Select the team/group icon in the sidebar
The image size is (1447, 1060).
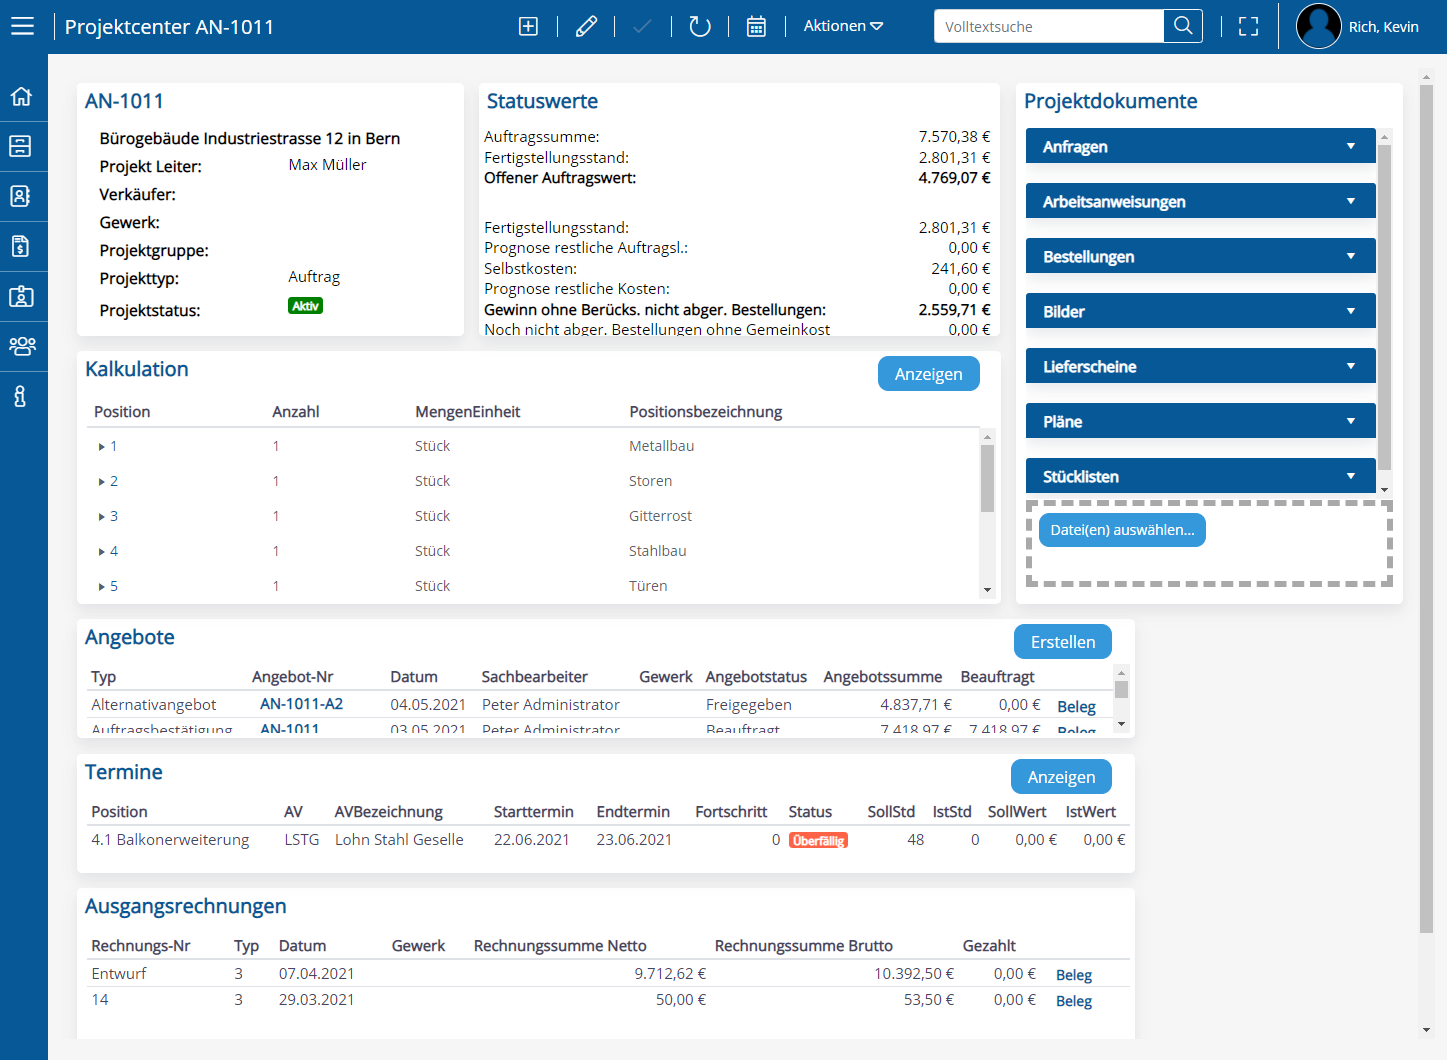pos(22,346)
